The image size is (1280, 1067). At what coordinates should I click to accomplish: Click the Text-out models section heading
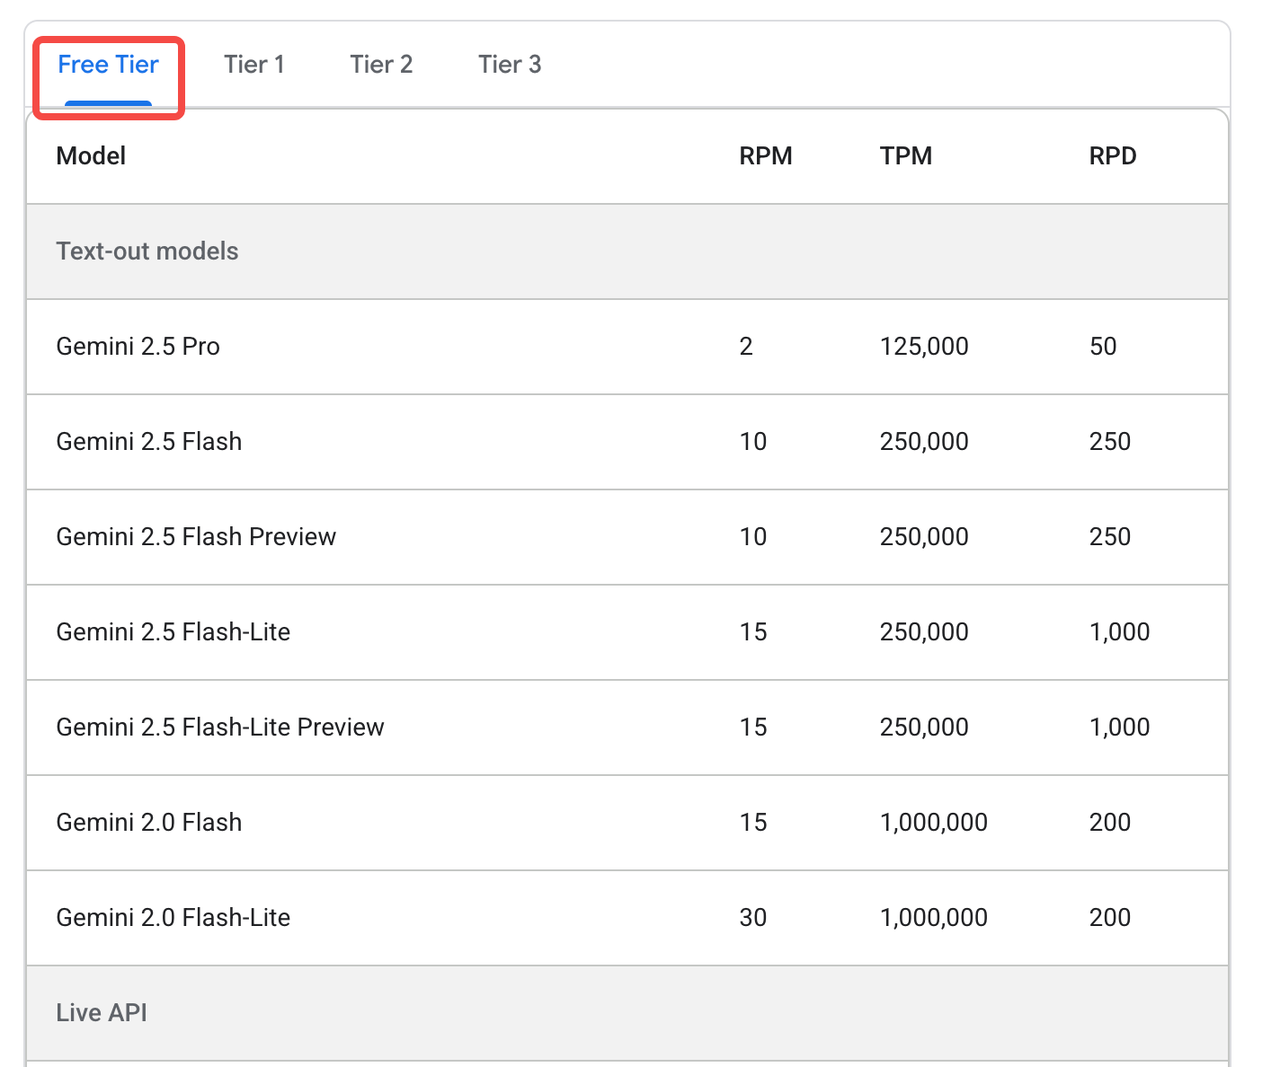pos(147,251)
